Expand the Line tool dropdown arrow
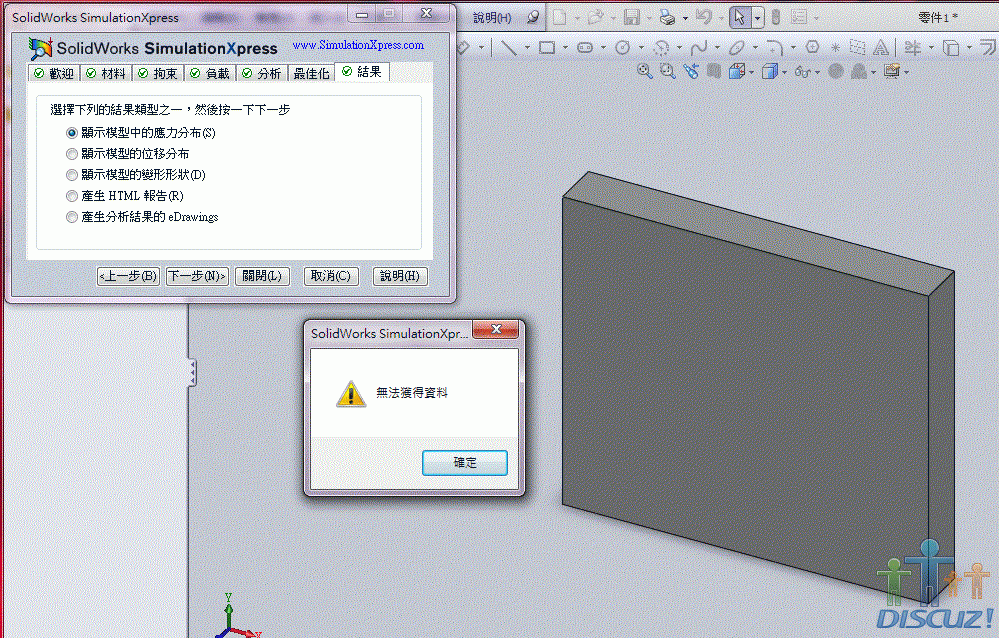 (x=527, y=48)
